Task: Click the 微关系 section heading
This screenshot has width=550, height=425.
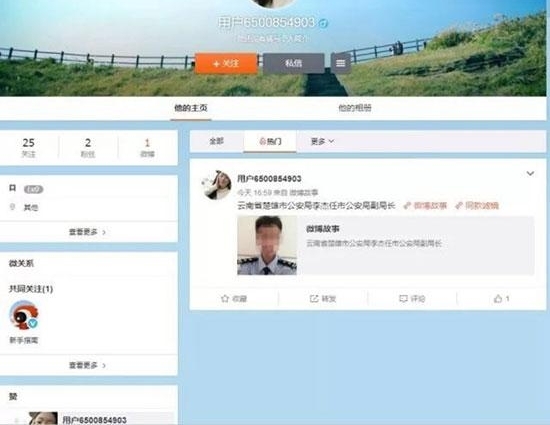Action: click(x=21, y=263)
